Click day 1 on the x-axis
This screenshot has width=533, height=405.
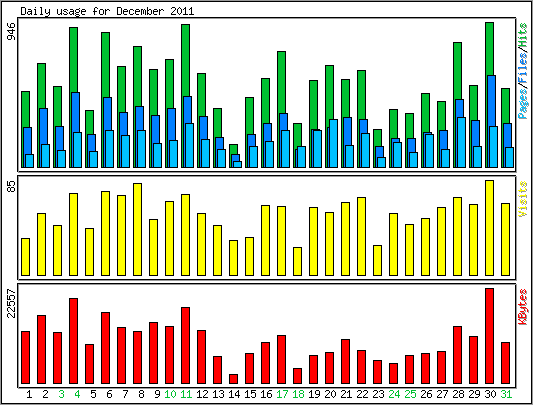point(29,394)
